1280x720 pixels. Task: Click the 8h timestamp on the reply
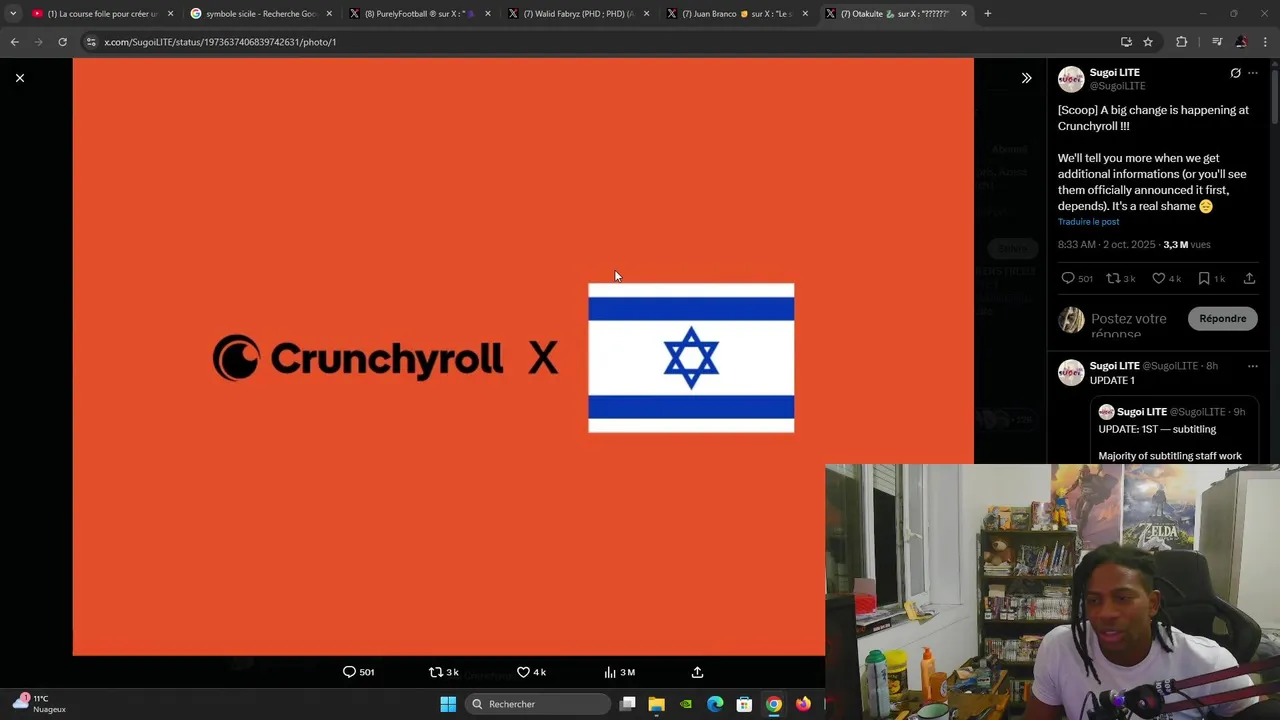pyautogui.click(x=1211, y=366)
